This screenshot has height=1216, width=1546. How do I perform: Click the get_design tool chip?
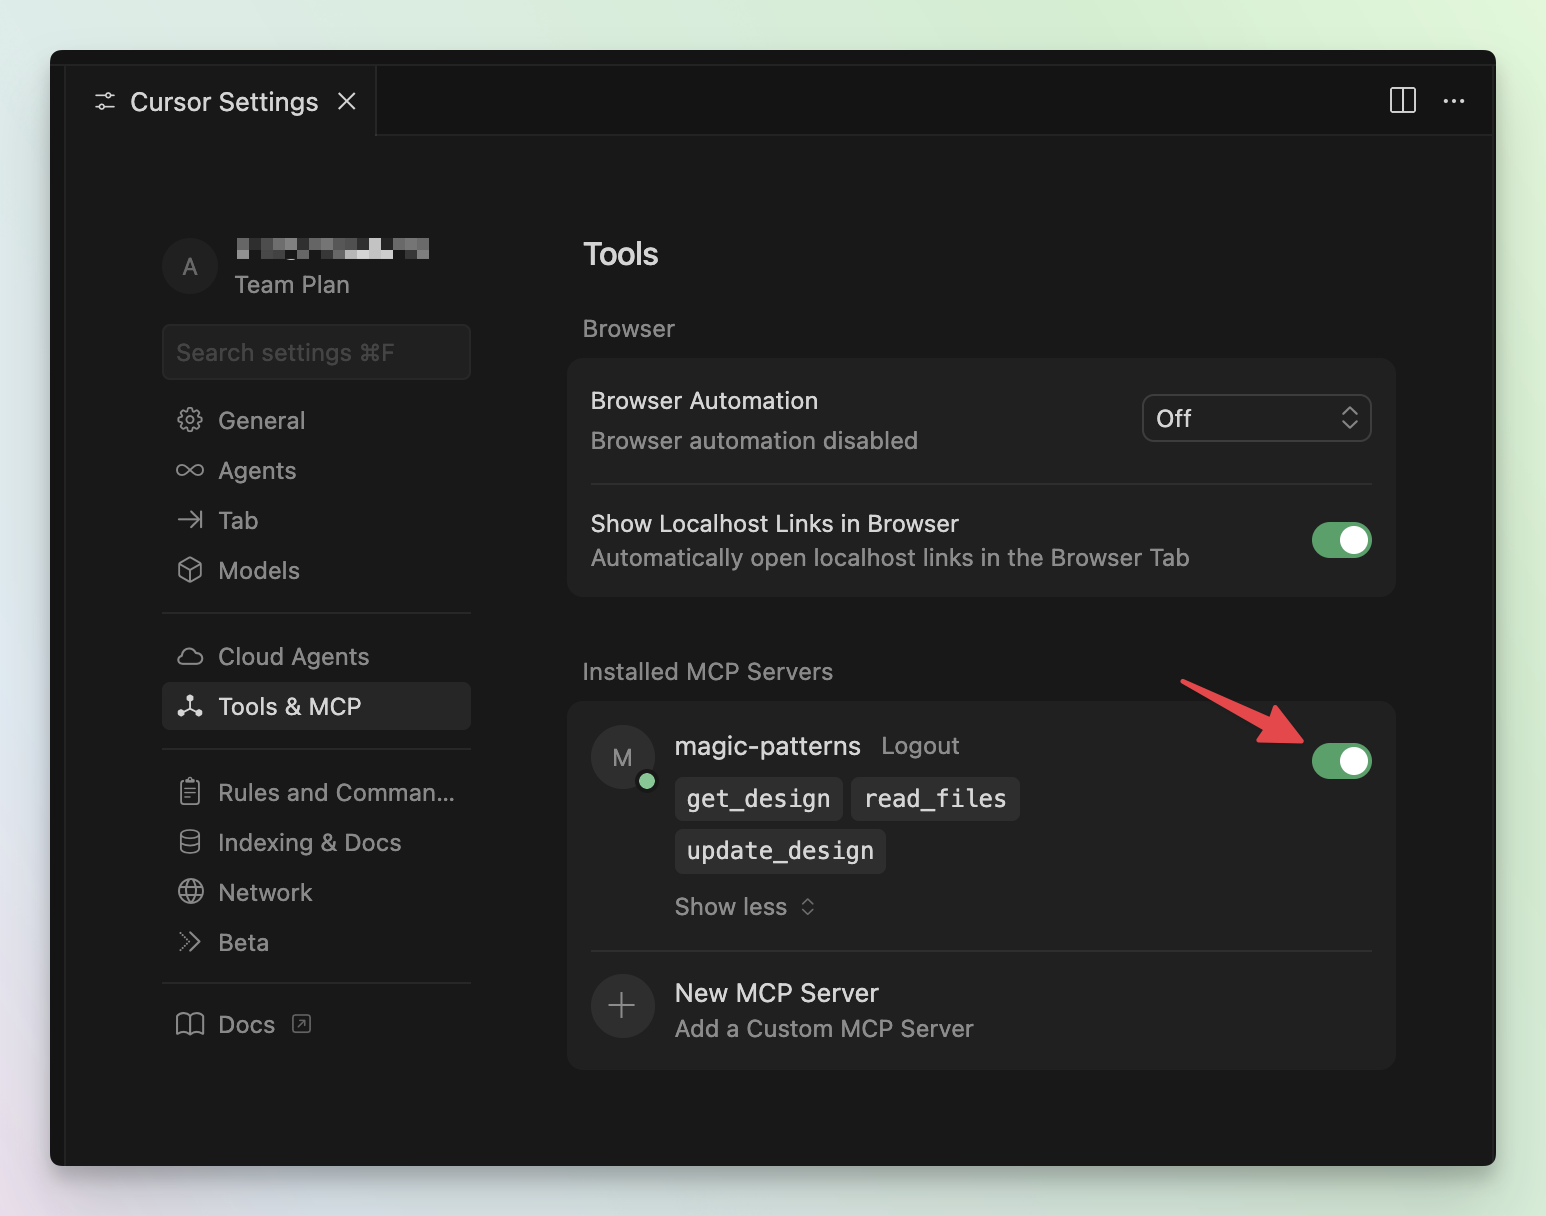pos(758,799)
